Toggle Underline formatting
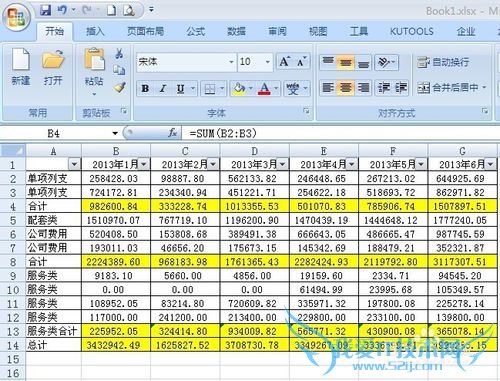The height and width of the screenshot is (381, 500). pos(180,89)
